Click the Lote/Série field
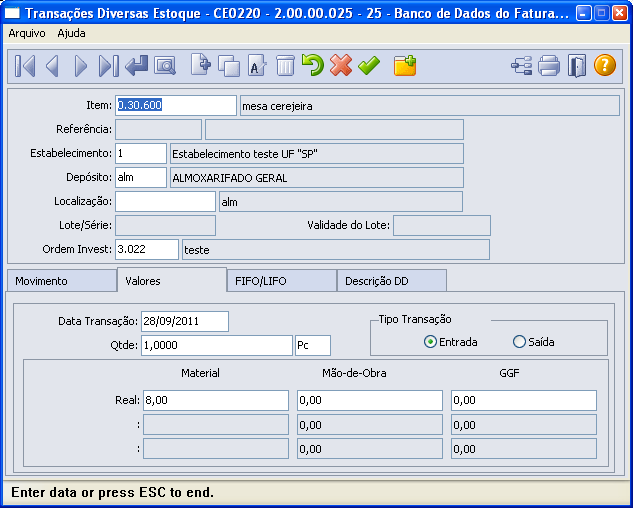The image size is (633, 508). pyautogui.click(x=166, y=225)
